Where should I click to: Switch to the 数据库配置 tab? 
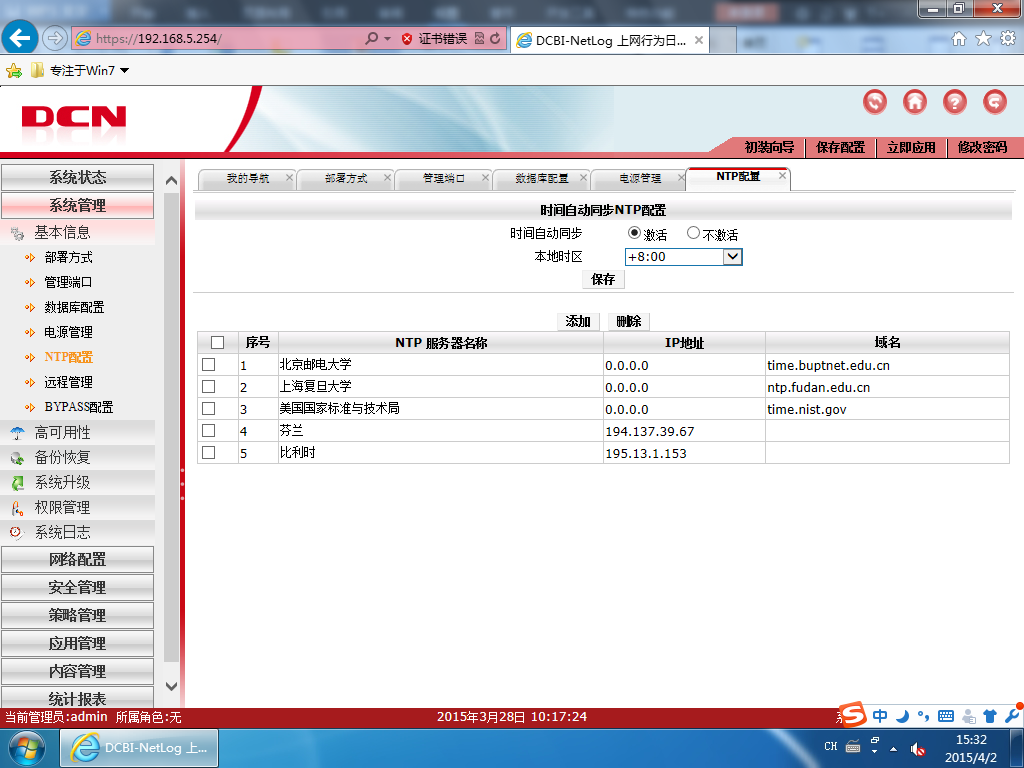point(541,178)
